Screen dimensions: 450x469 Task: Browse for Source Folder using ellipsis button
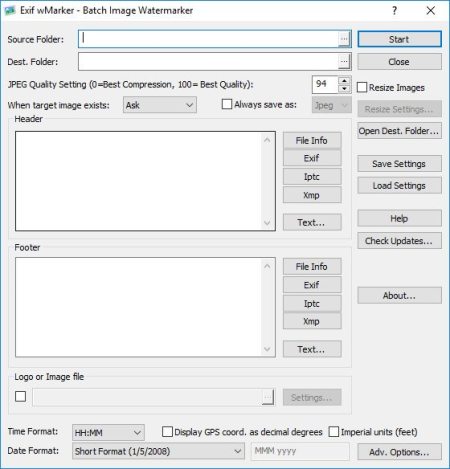click(344, 39)
